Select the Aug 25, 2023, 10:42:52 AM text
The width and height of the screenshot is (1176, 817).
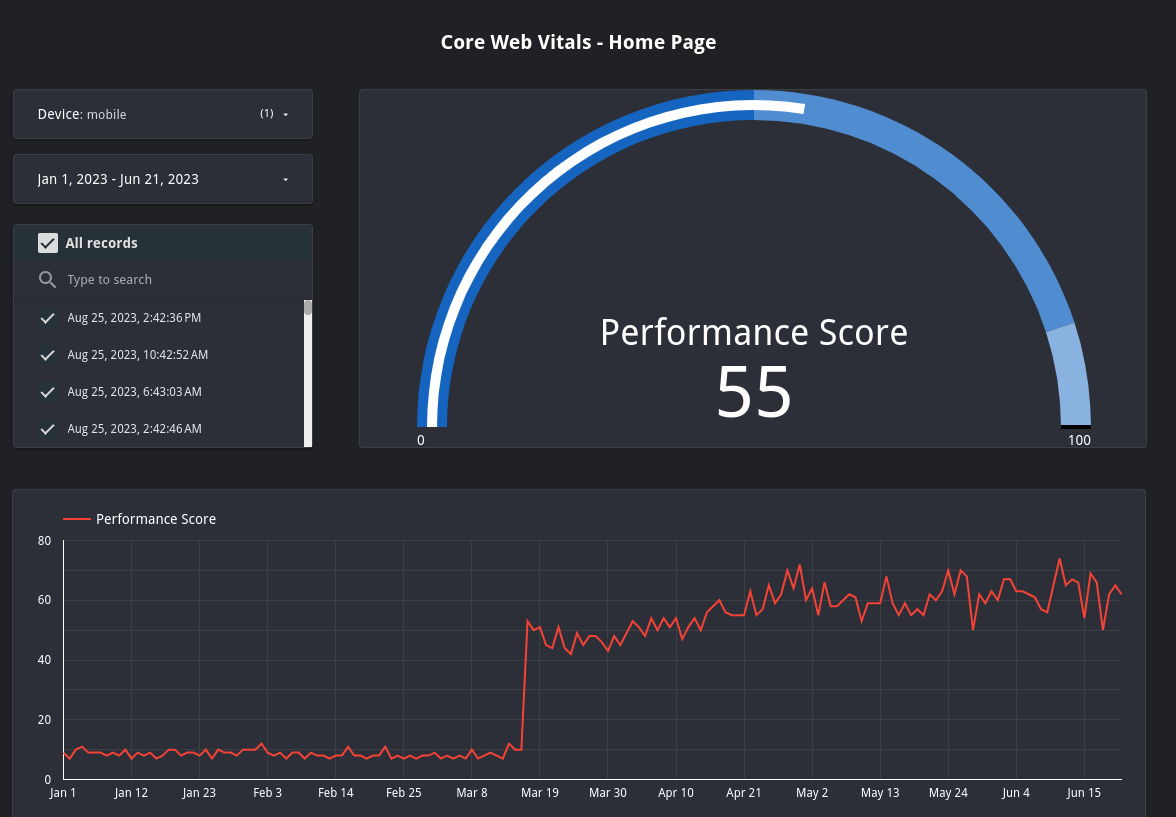[x=138, y=355]
